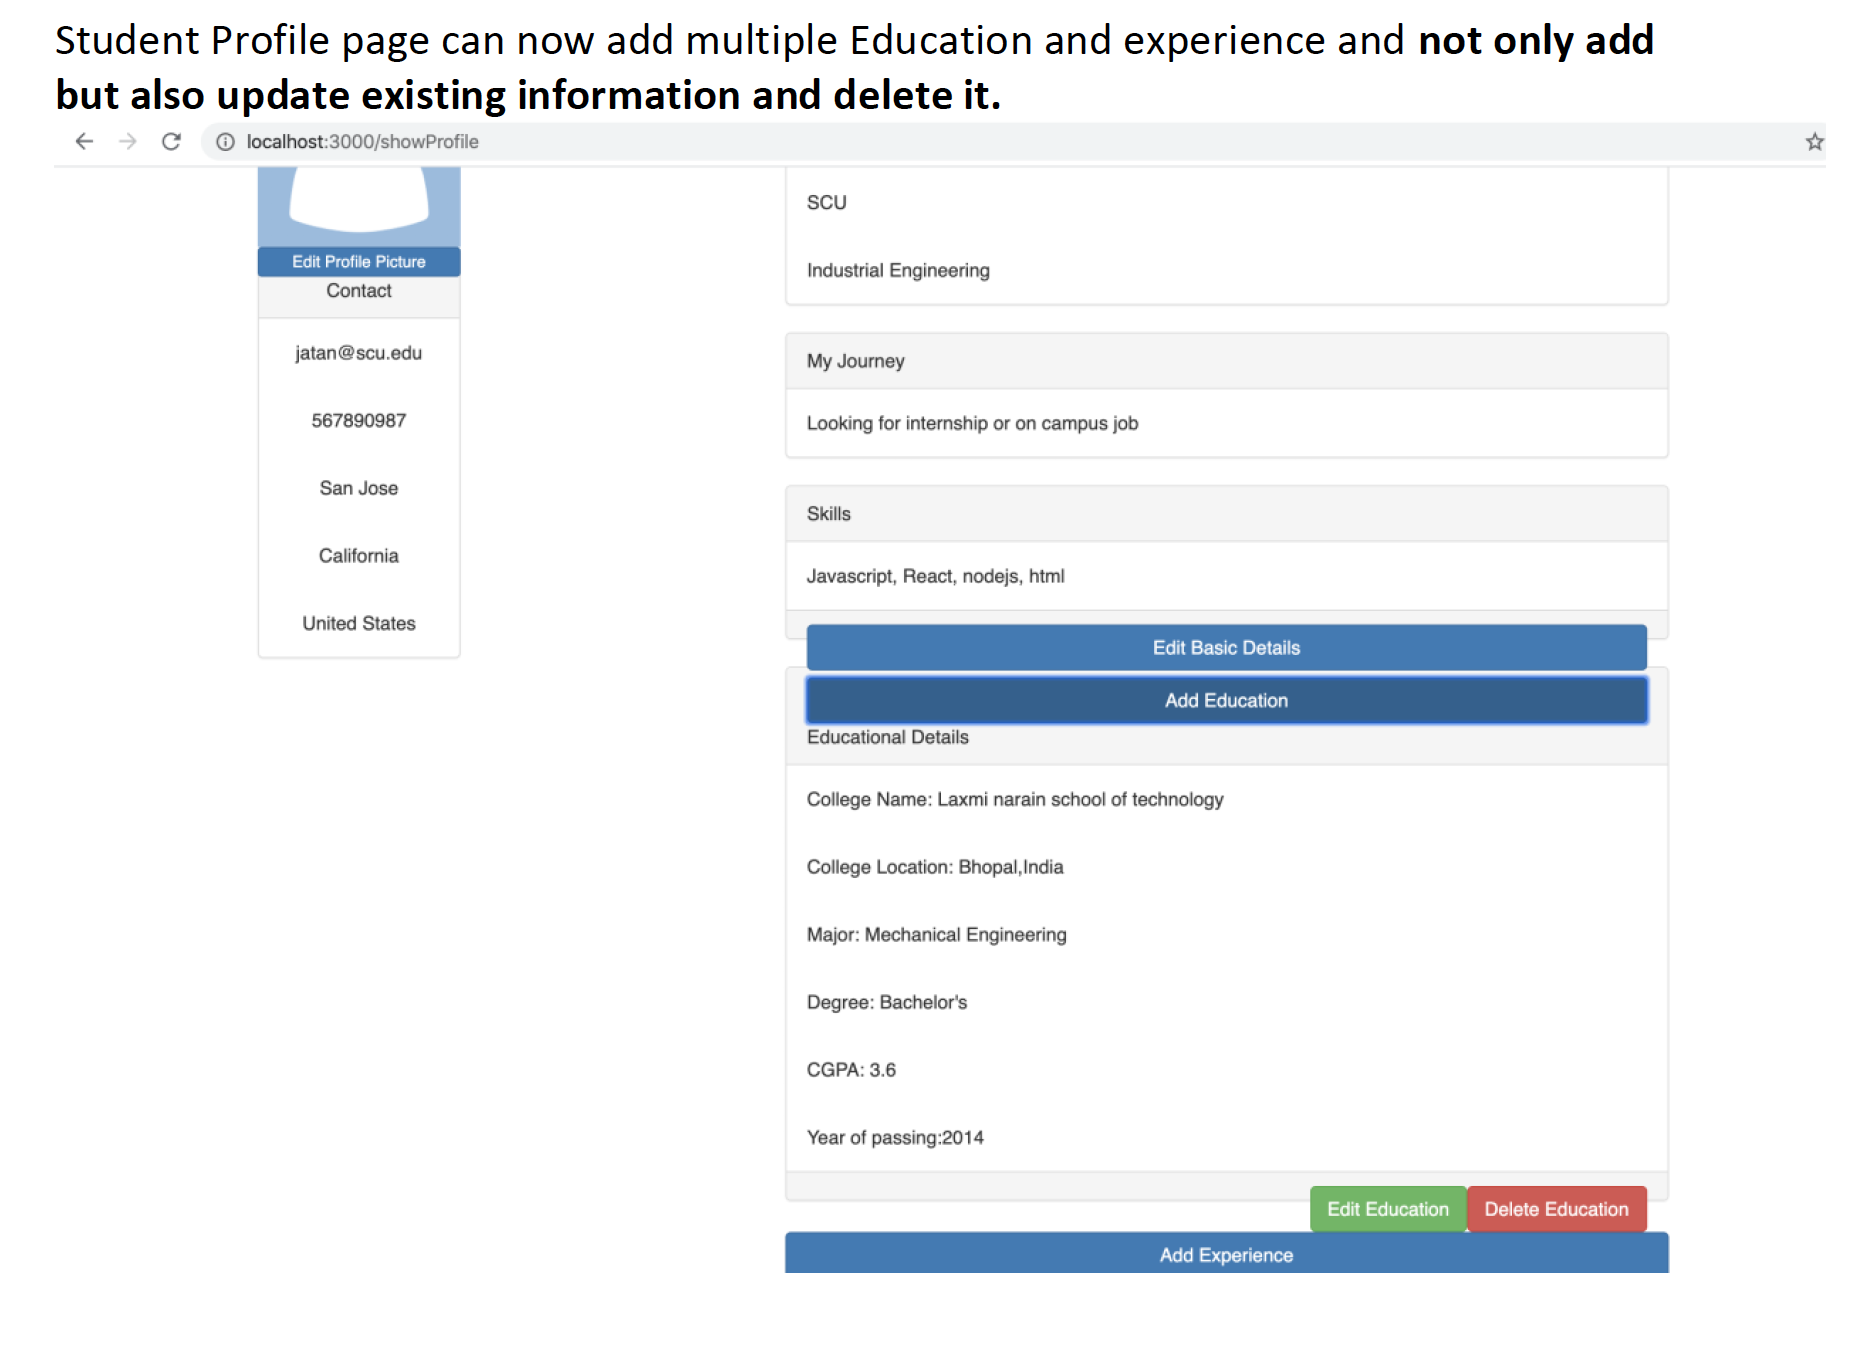1868x1352 pixels.
Task: Click the Add Experience button
Action: [1226, 1254]
